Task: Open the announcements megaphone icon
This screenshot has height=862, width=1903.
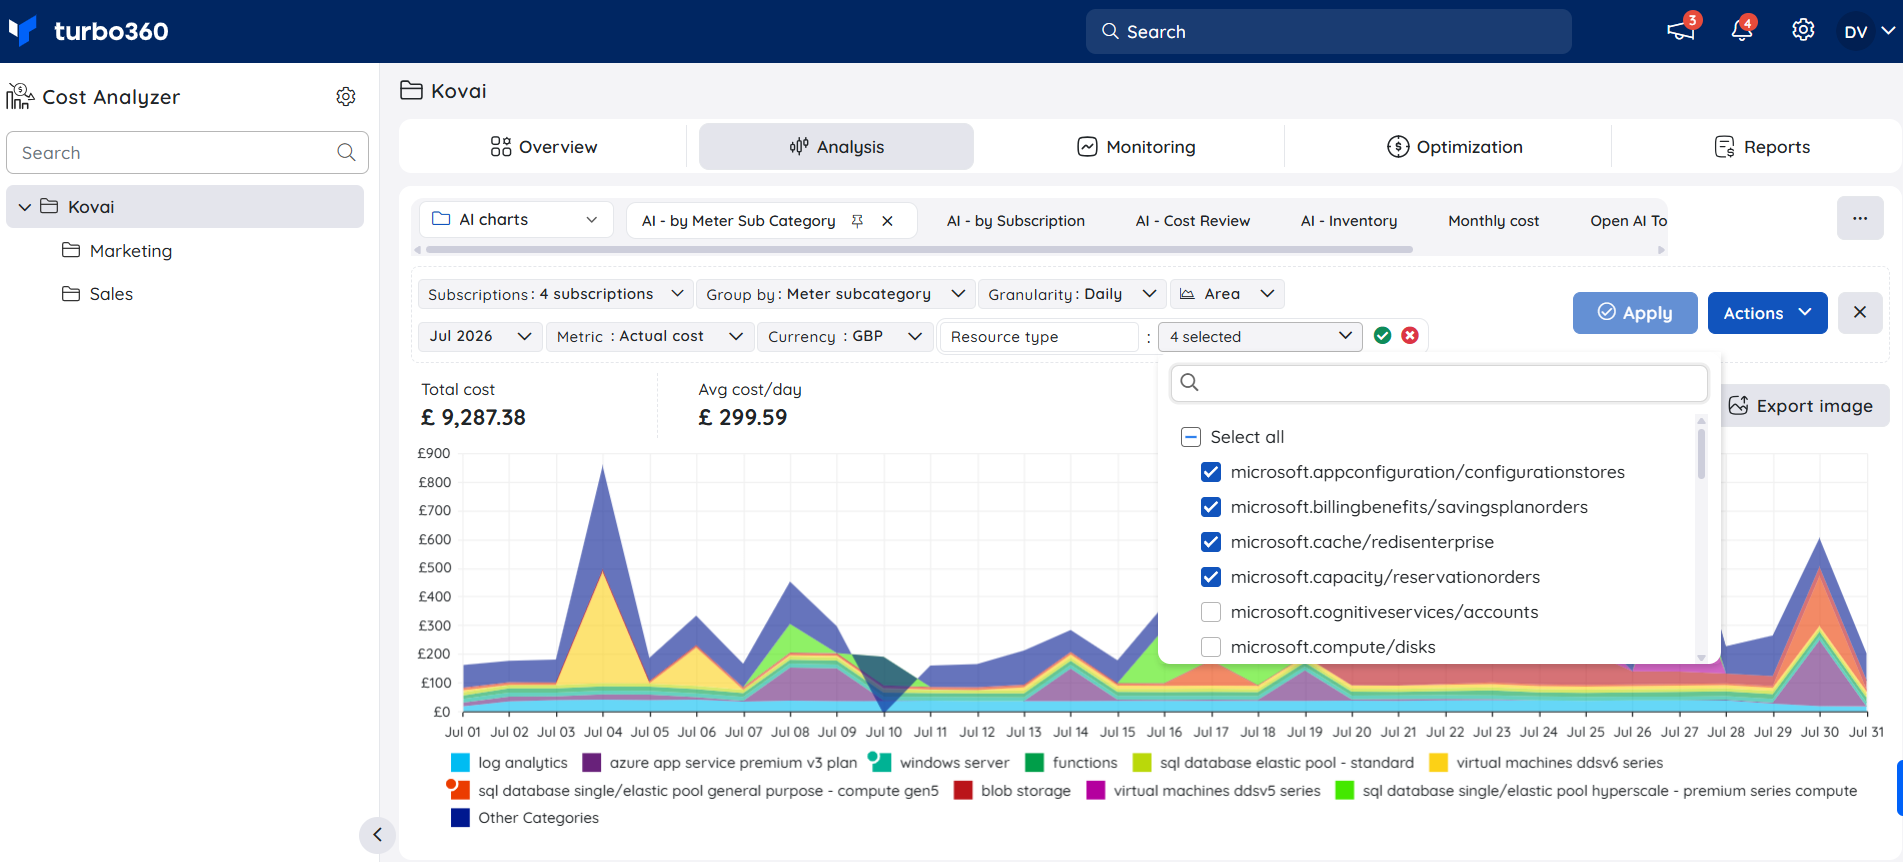Action: pos(1681,31)
